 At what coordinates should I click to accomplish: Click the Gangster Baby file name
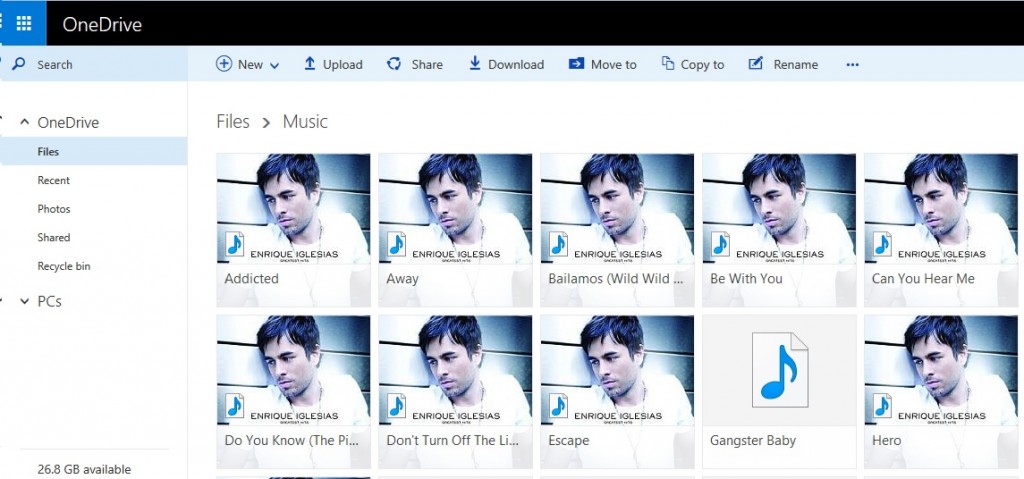(x=753, y=440)
